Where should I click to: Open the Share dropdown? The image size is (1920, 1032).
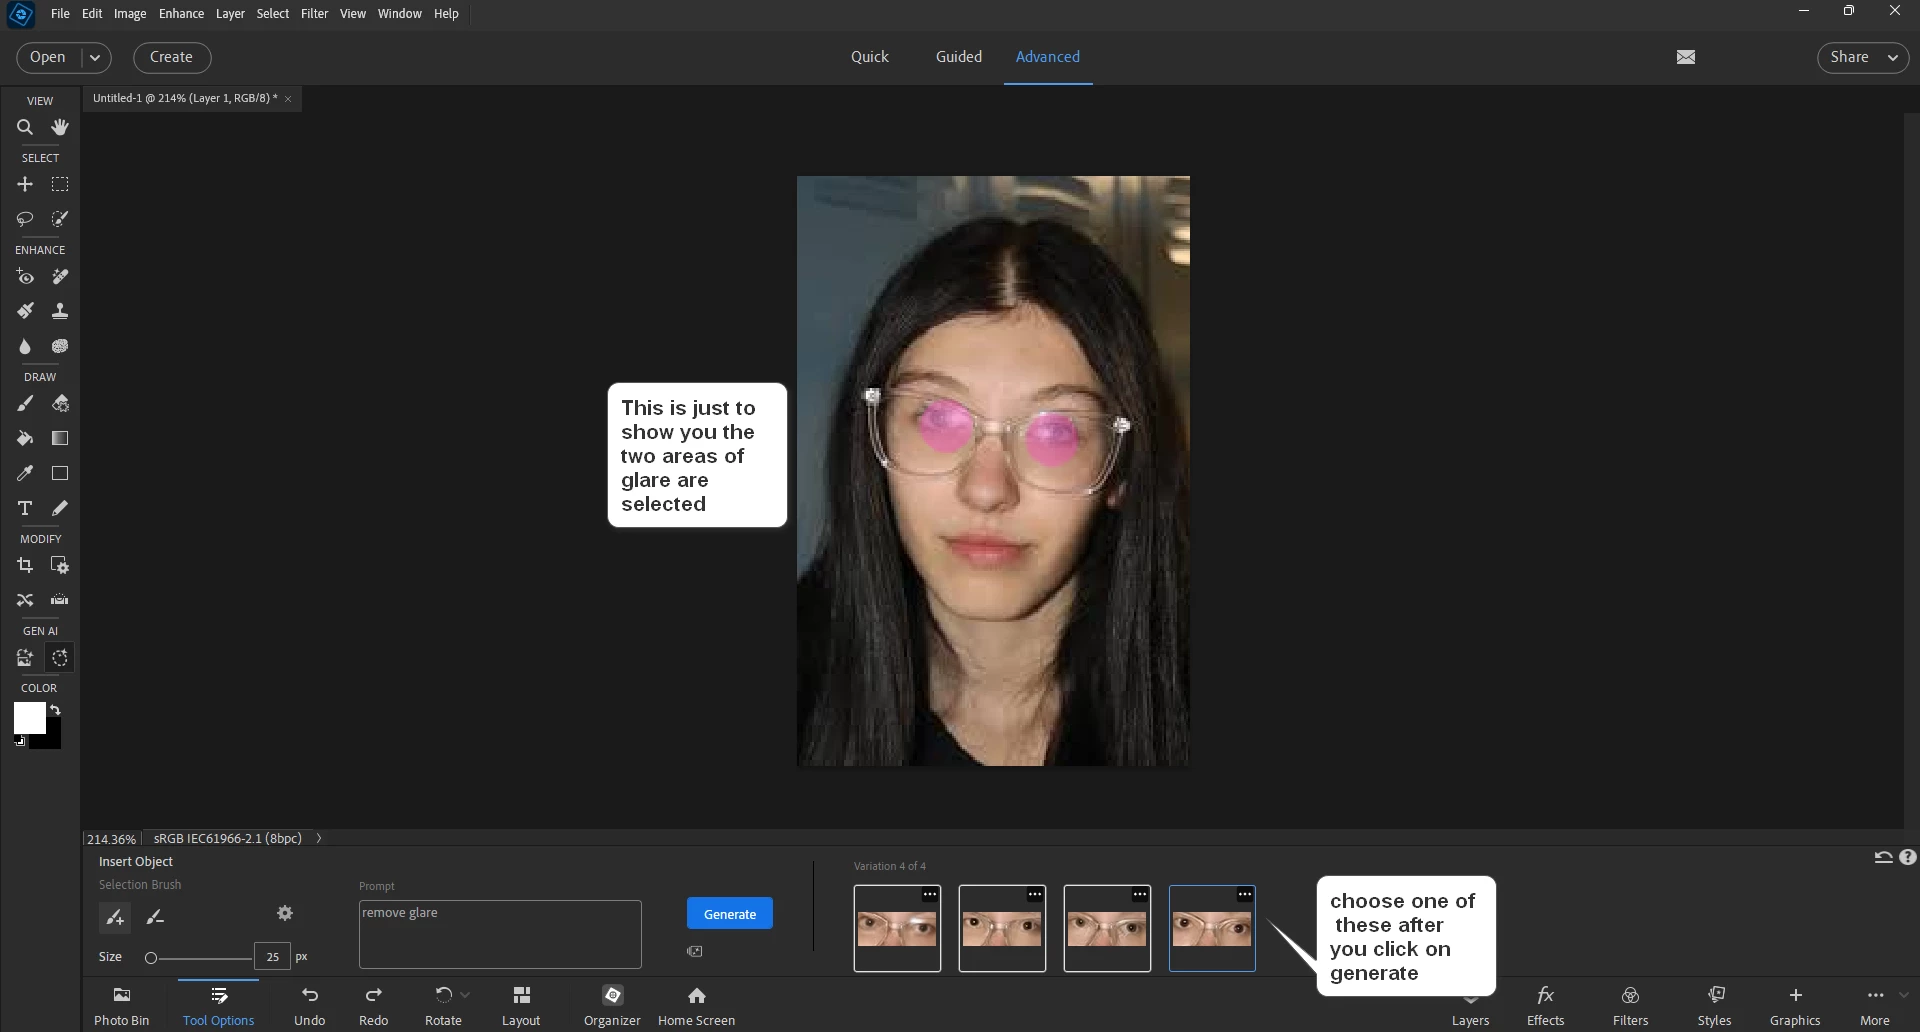1862,58
